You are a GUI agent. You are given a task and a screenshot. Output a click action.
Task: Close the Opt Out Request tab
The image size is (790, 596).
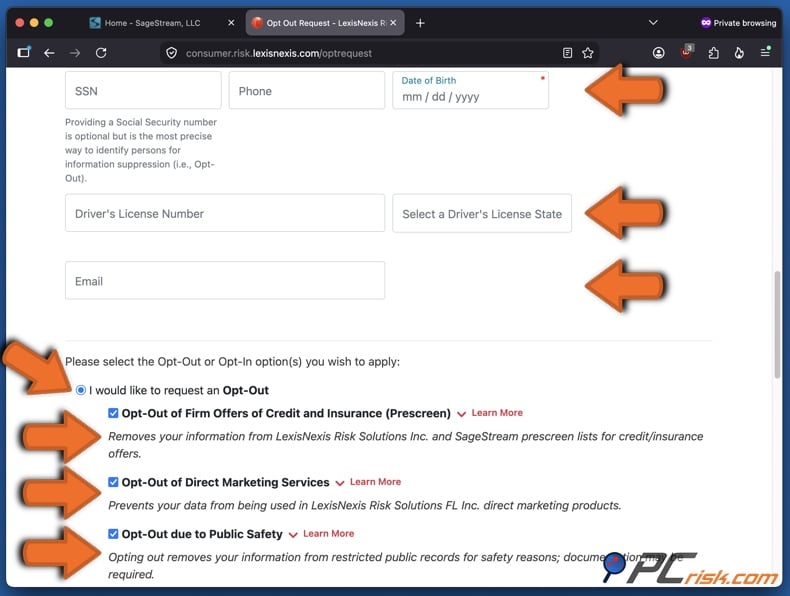tap(393, 23)
